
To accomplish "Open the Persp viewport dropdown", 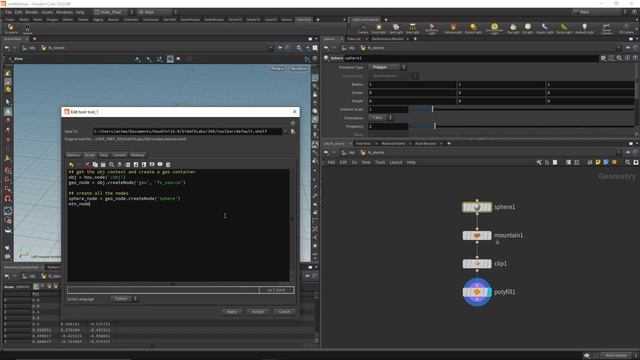I will click(277, 69).
